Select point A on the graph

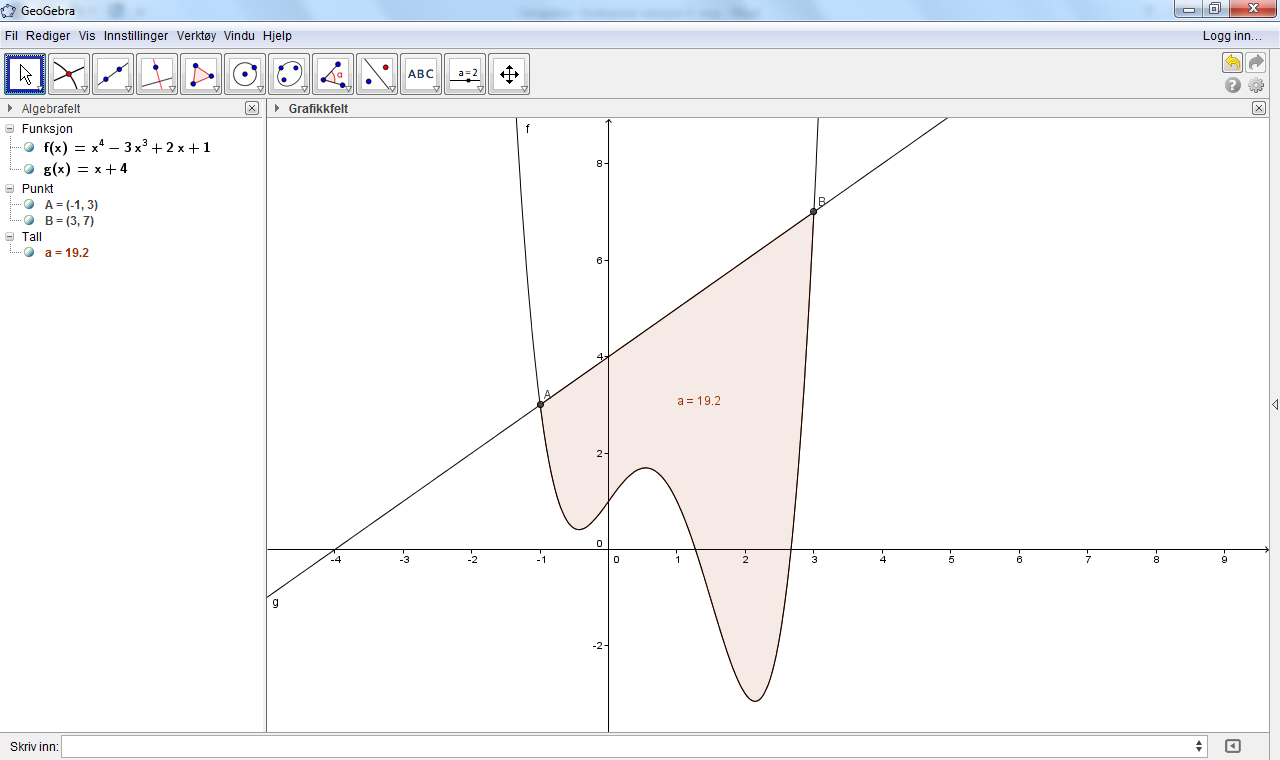click(x=540, y=404)
